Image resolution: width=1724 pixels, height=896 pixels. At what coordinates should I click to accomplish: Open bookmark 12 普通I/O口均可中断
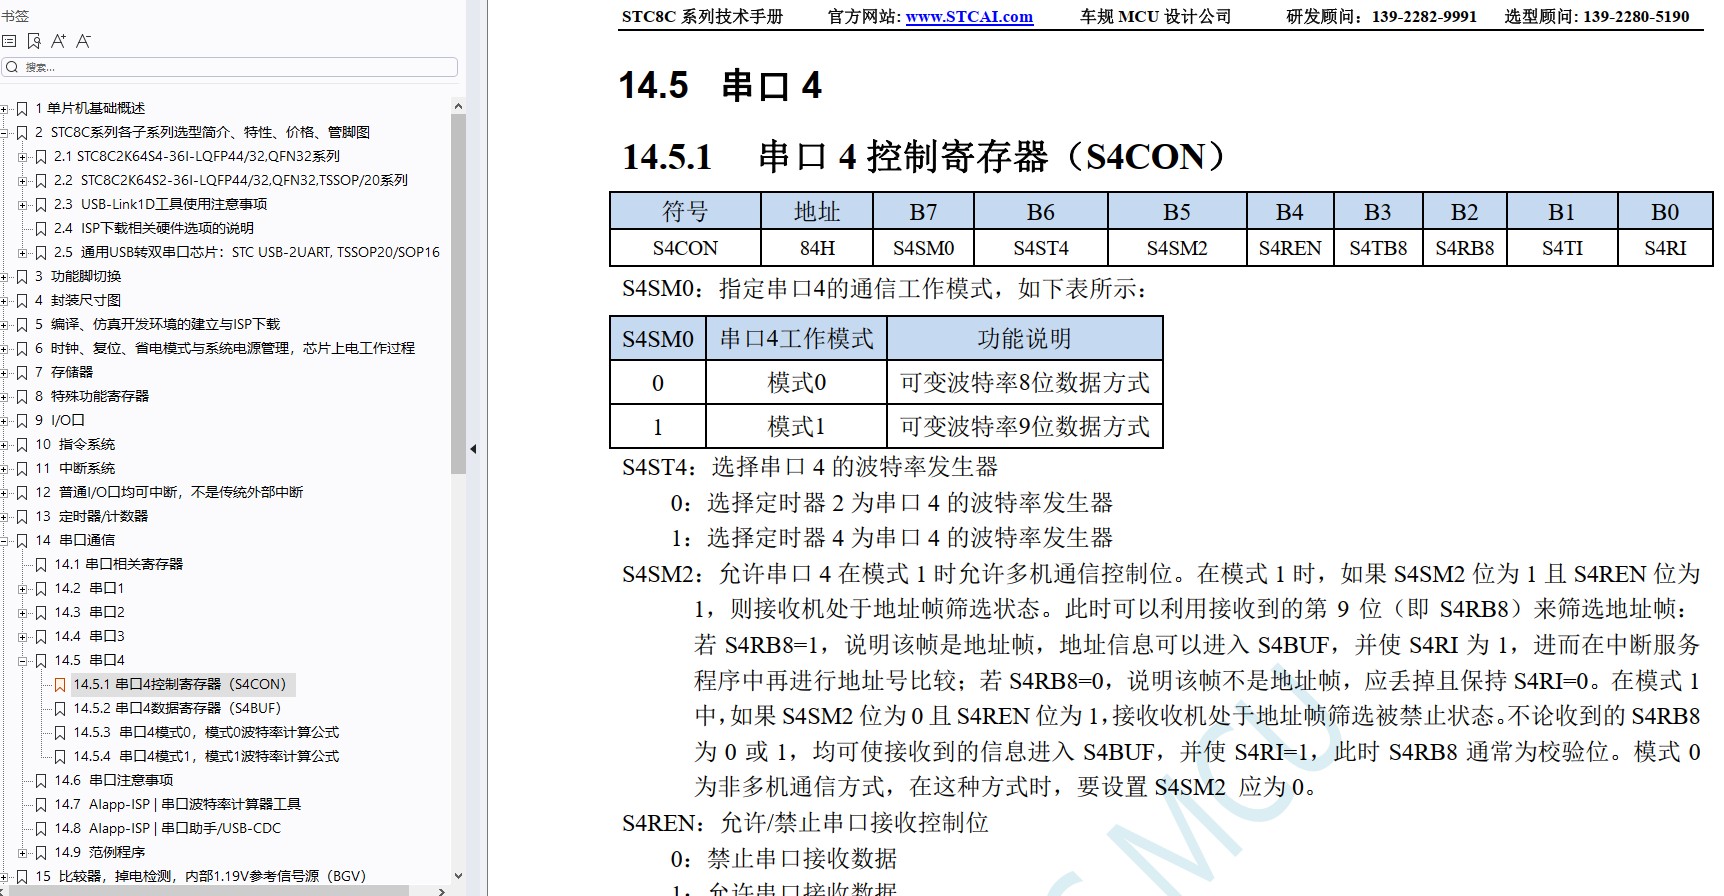point(169,492)
